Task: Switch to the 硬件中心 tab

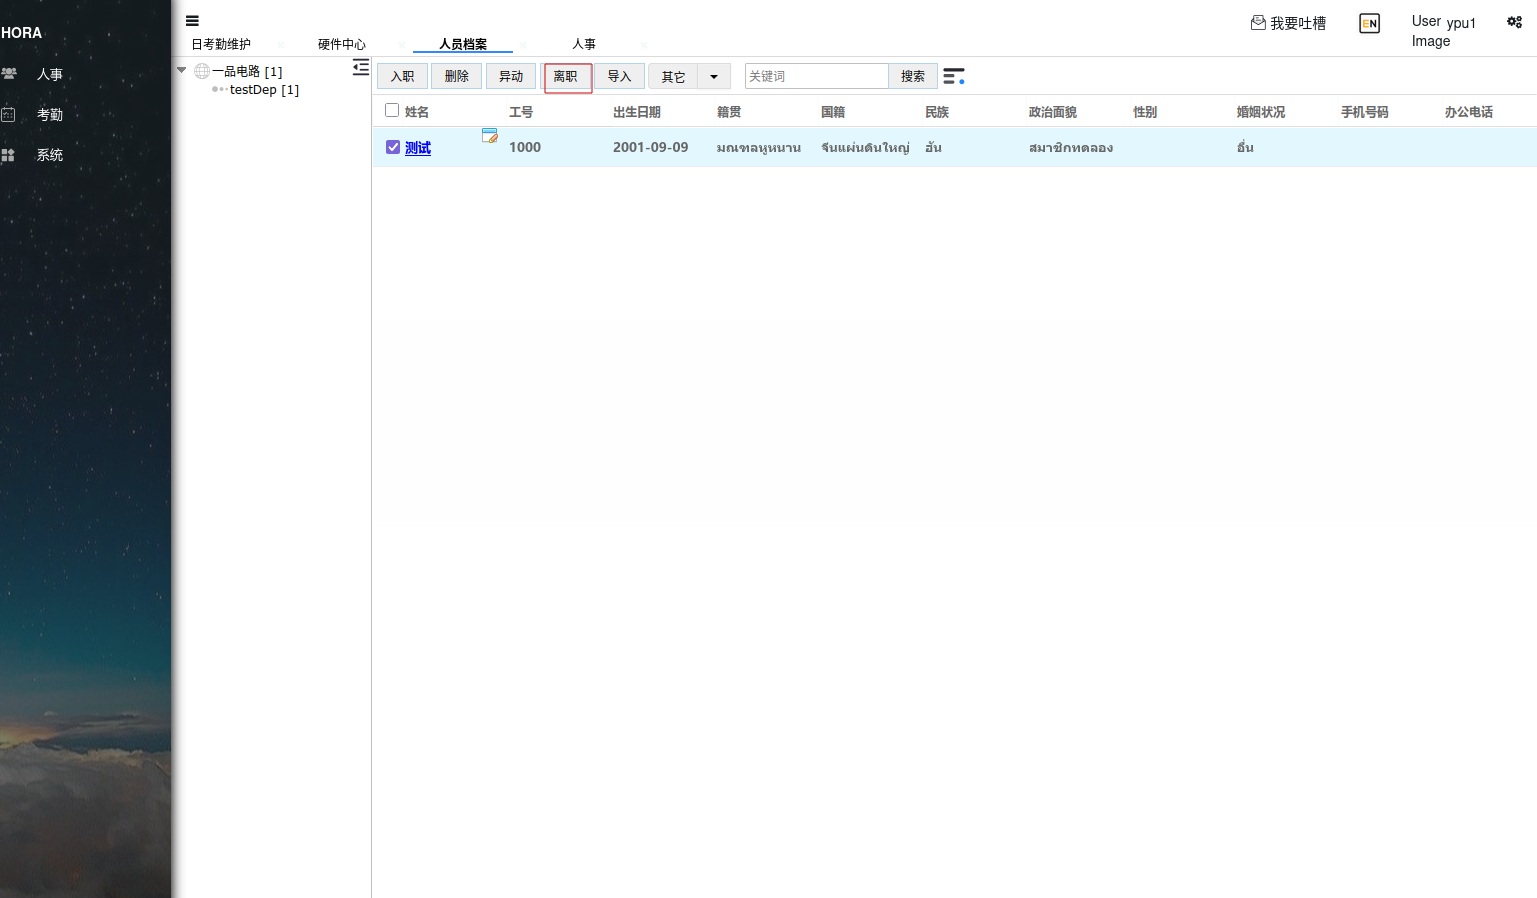Action: click(342, 44)
